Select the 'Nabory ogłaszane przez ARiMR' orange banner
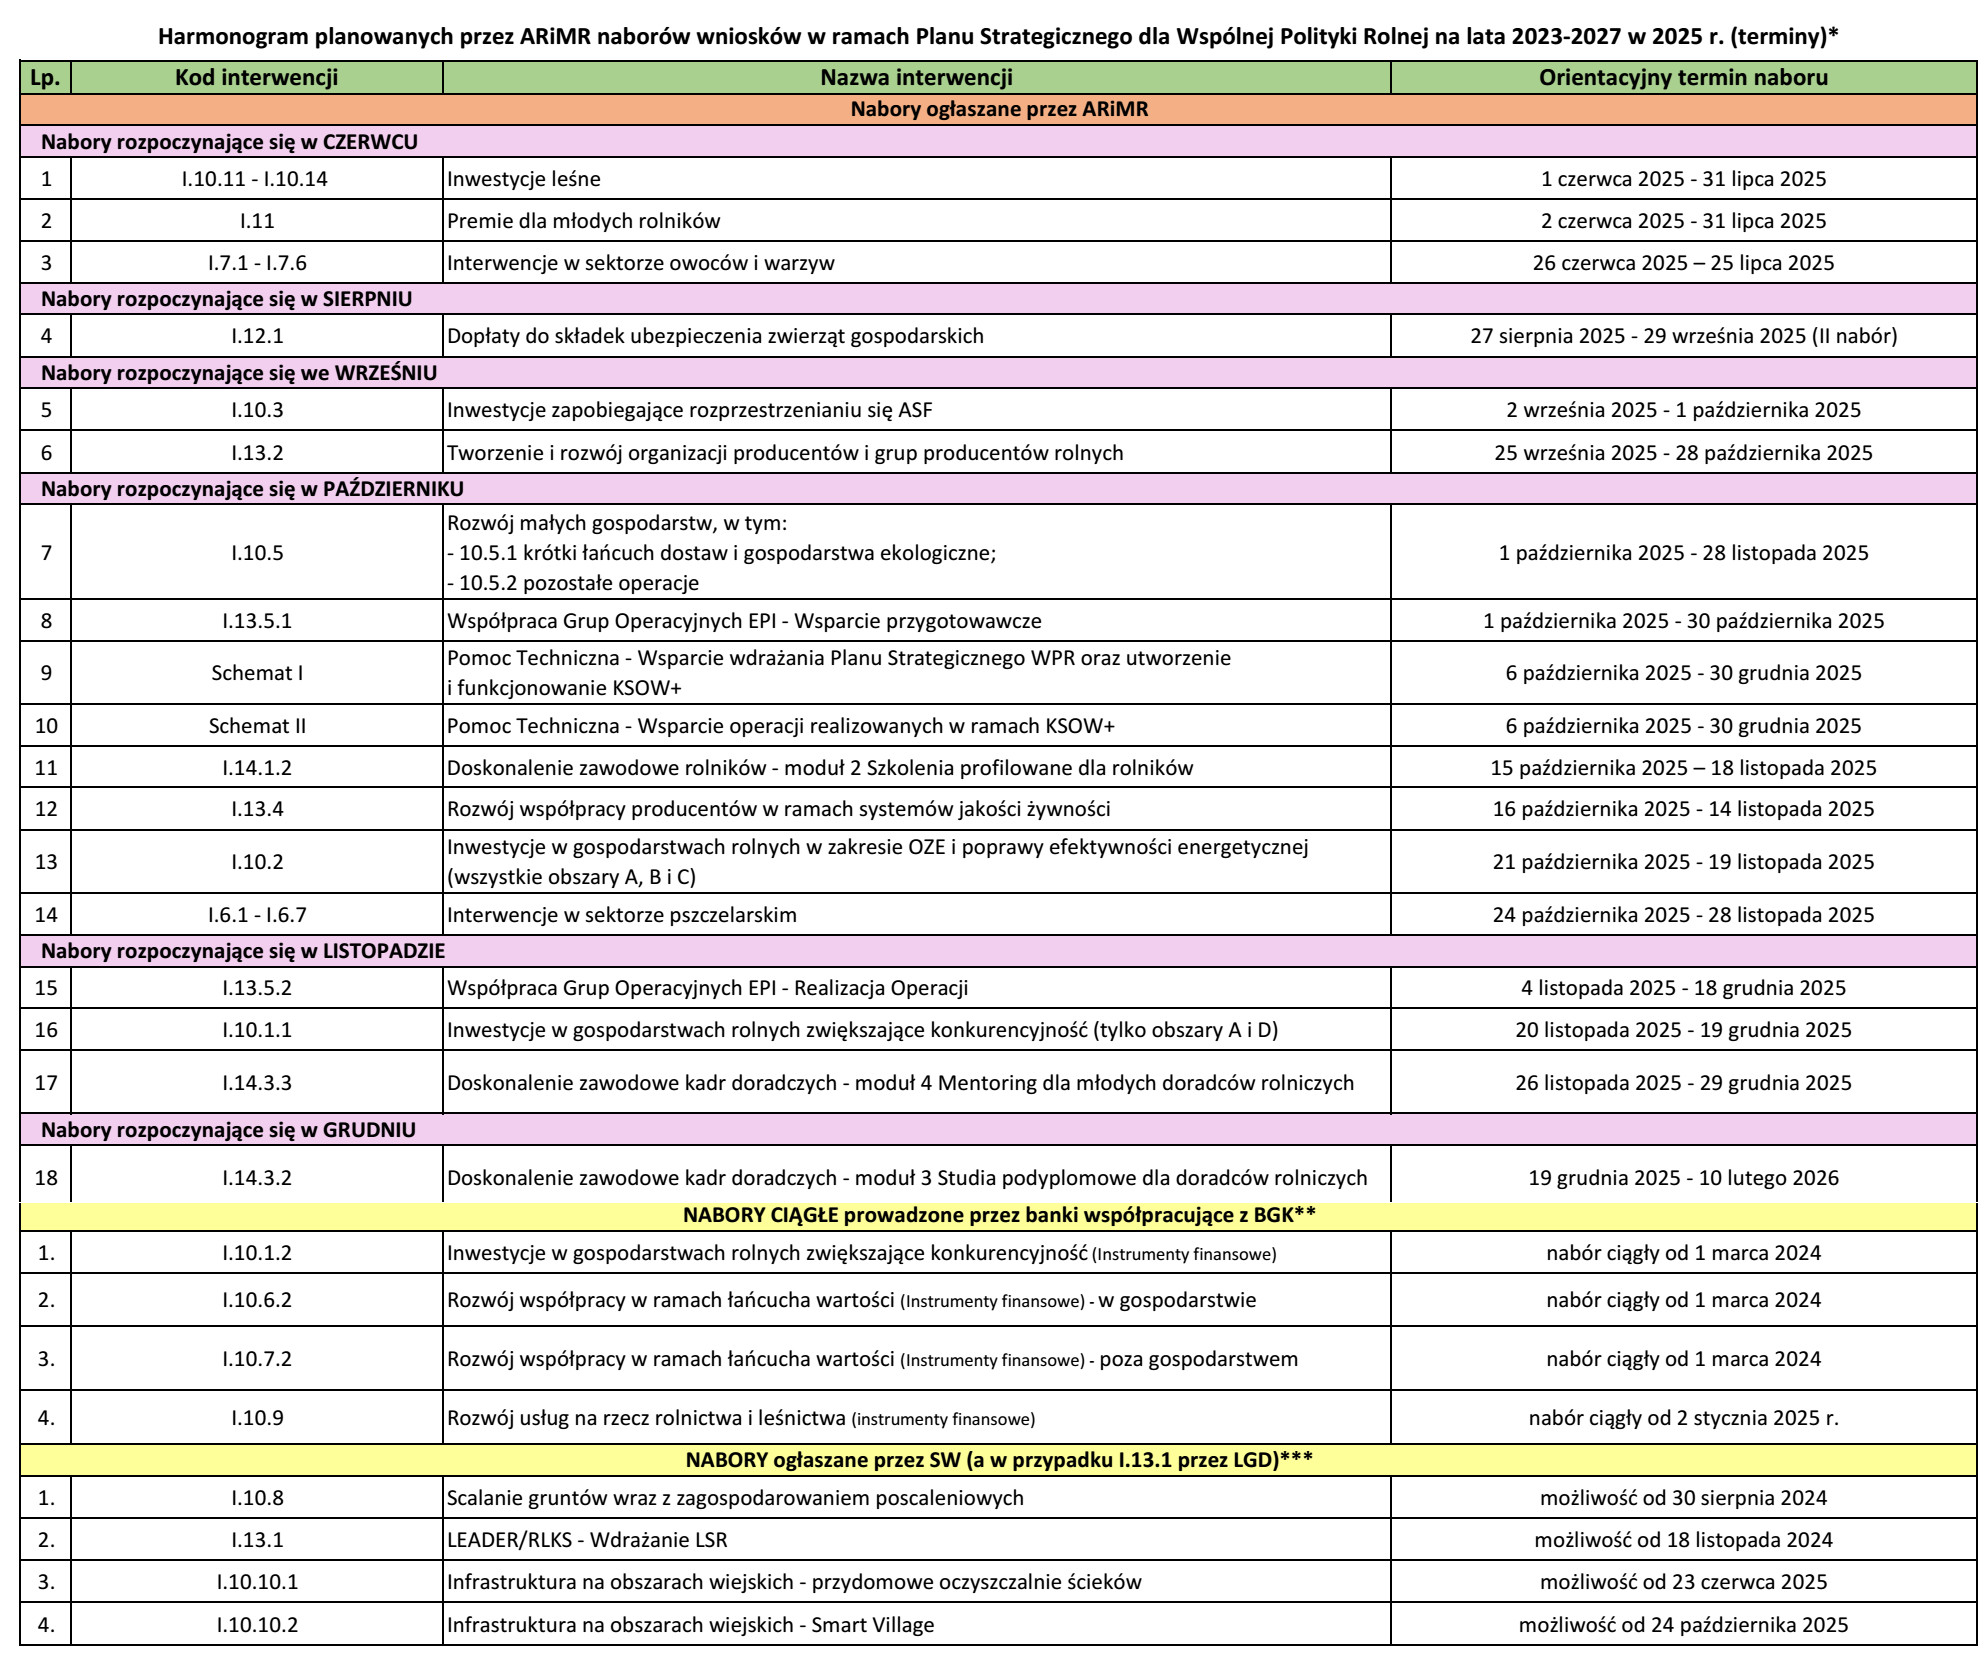 [998, 110]
